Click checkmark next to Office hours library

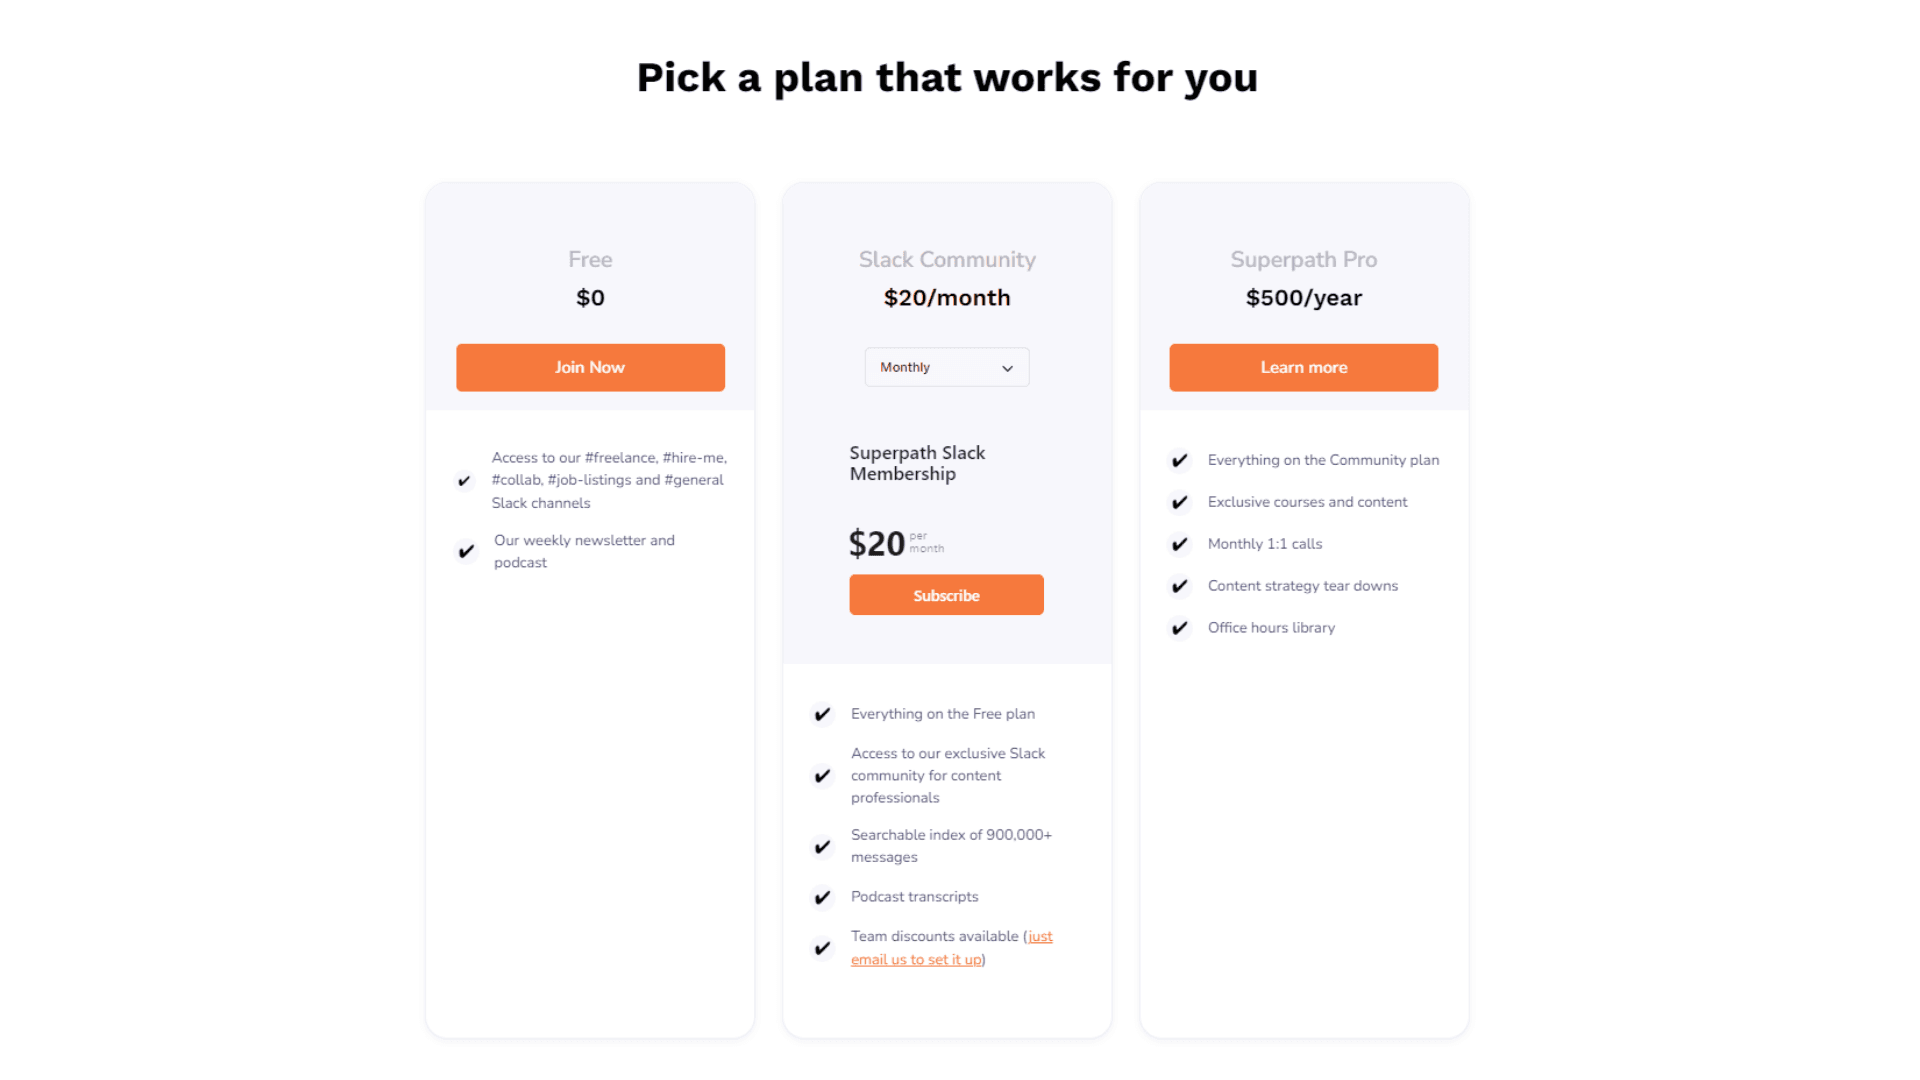[1180, 628]
